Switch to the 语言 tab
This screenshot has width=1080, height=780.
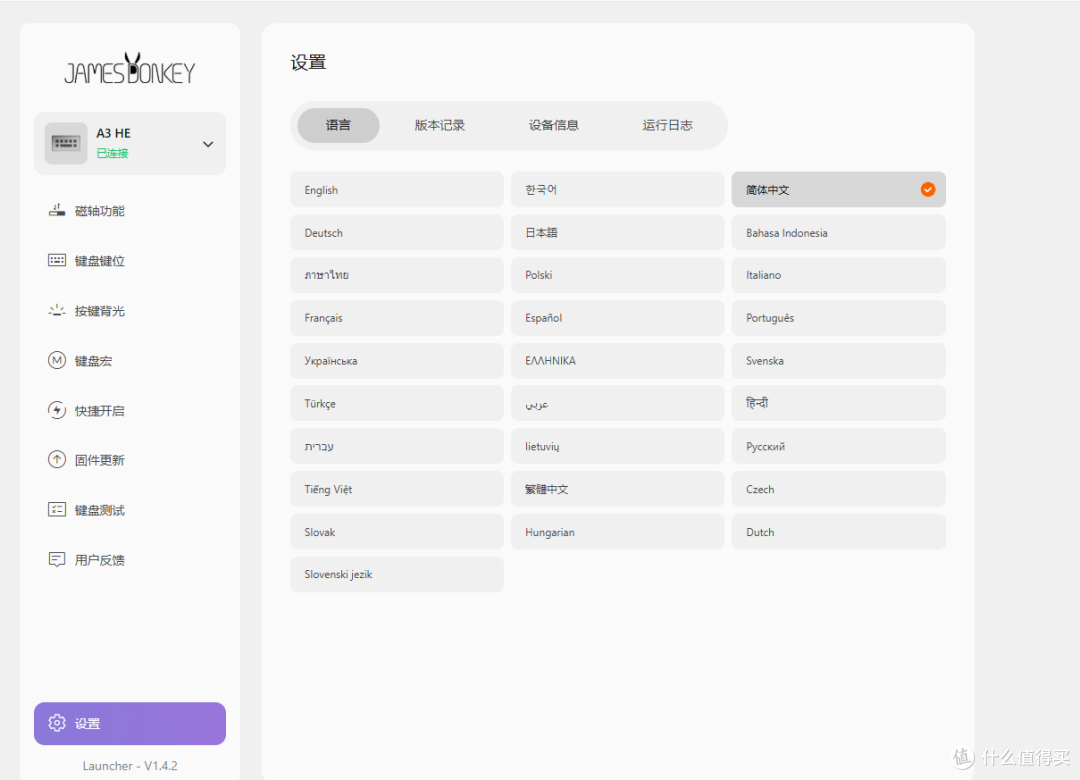click(x=338, y=125)
